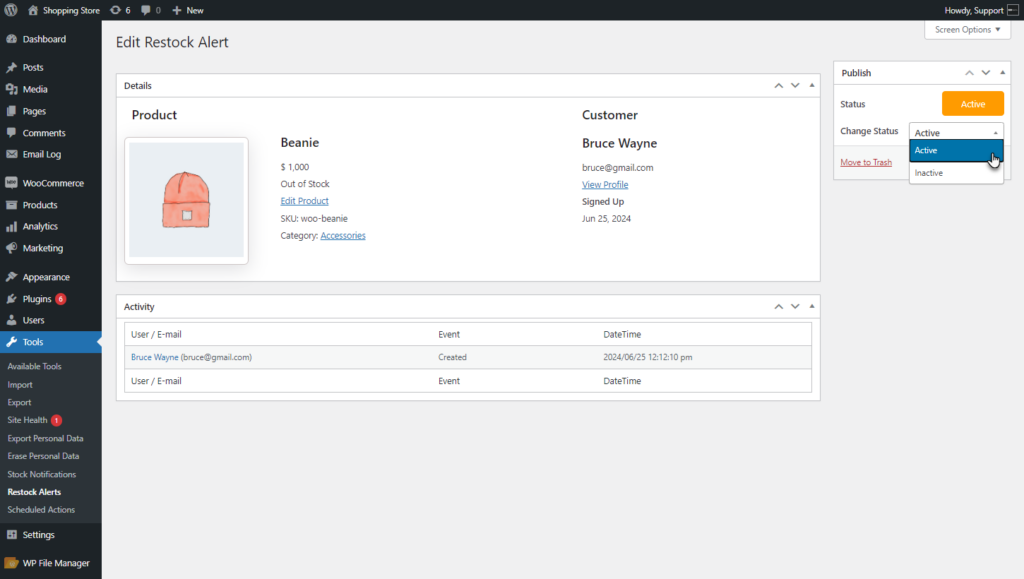
Task: Open Scheduled Actions submenu item
Action: coord(41,509)
